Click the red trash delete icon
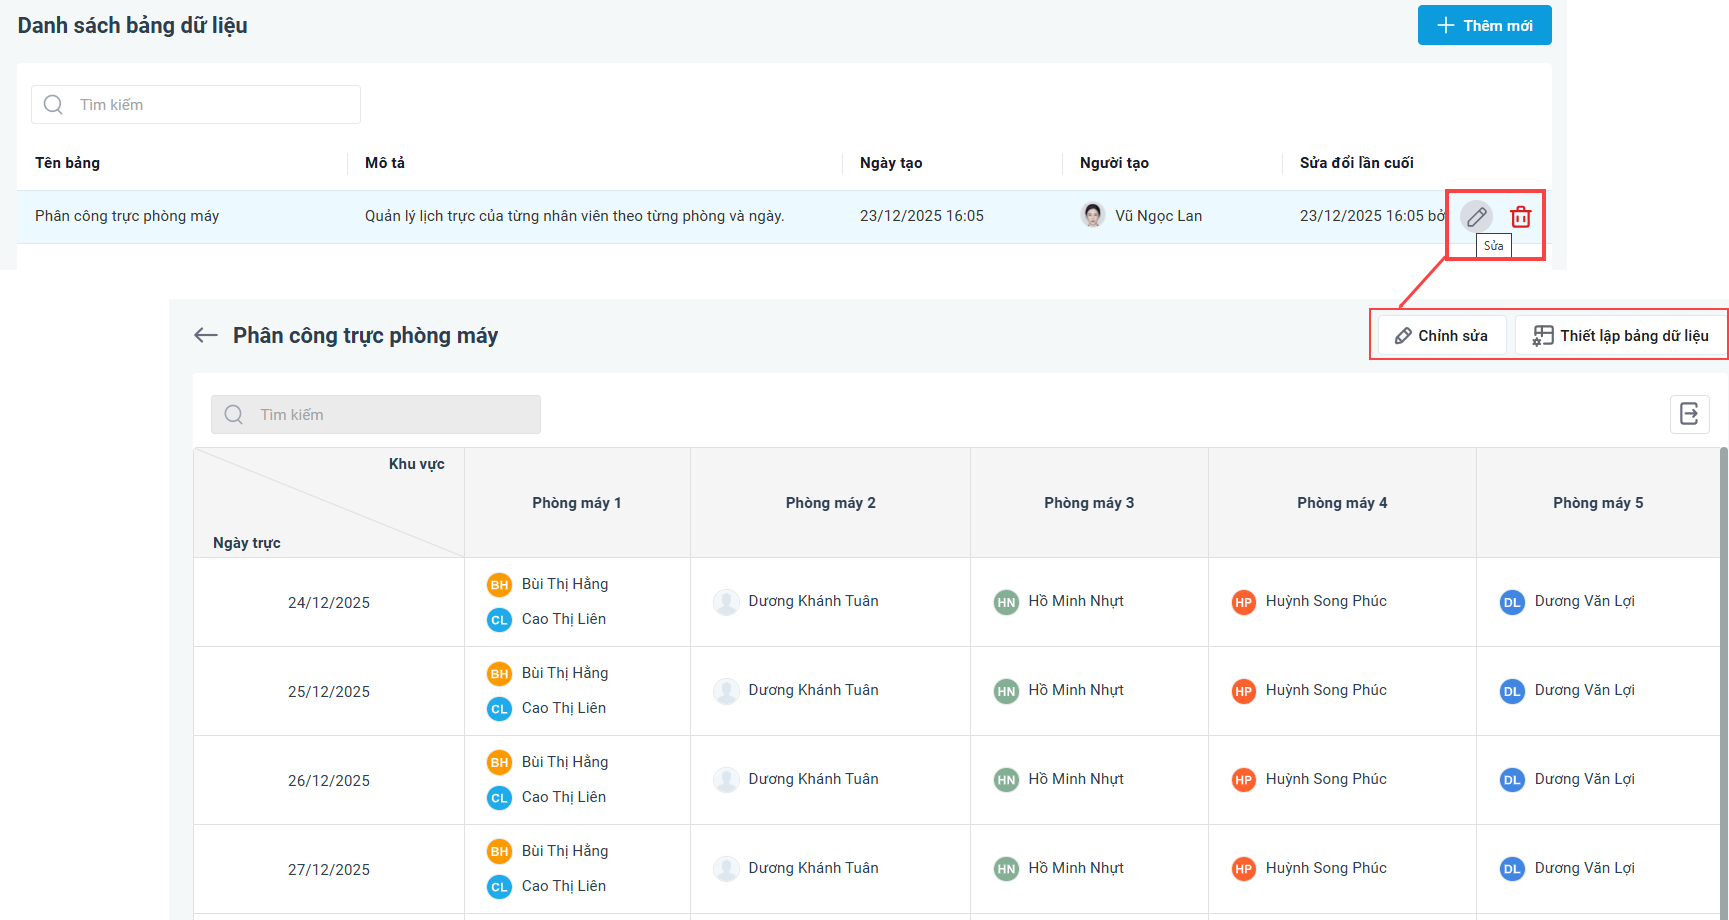 1520,216
